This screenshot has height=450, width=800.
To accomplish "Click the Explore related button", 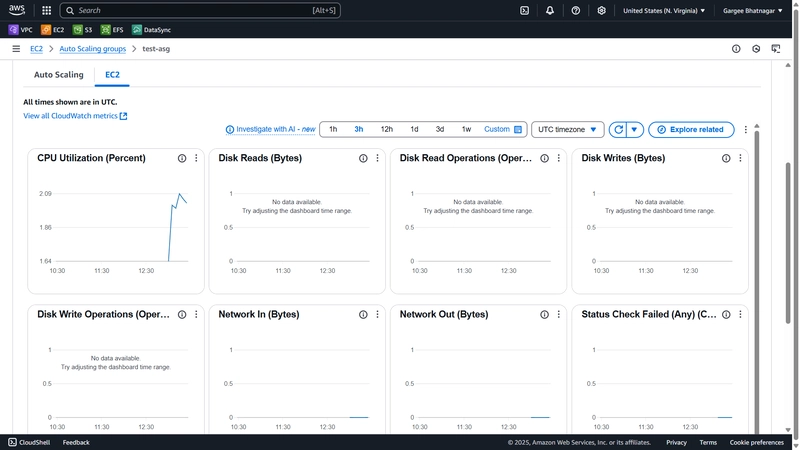I will click(691, 130).
